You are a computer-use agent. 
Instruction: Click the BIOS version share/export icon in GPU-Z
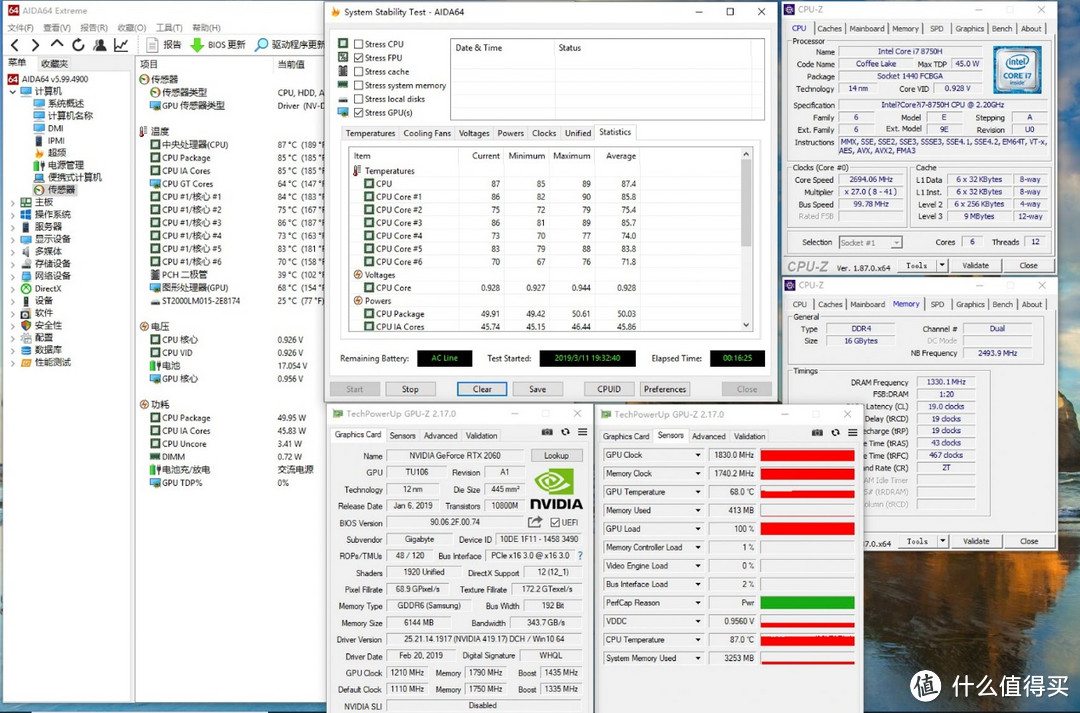coord(535,522)
